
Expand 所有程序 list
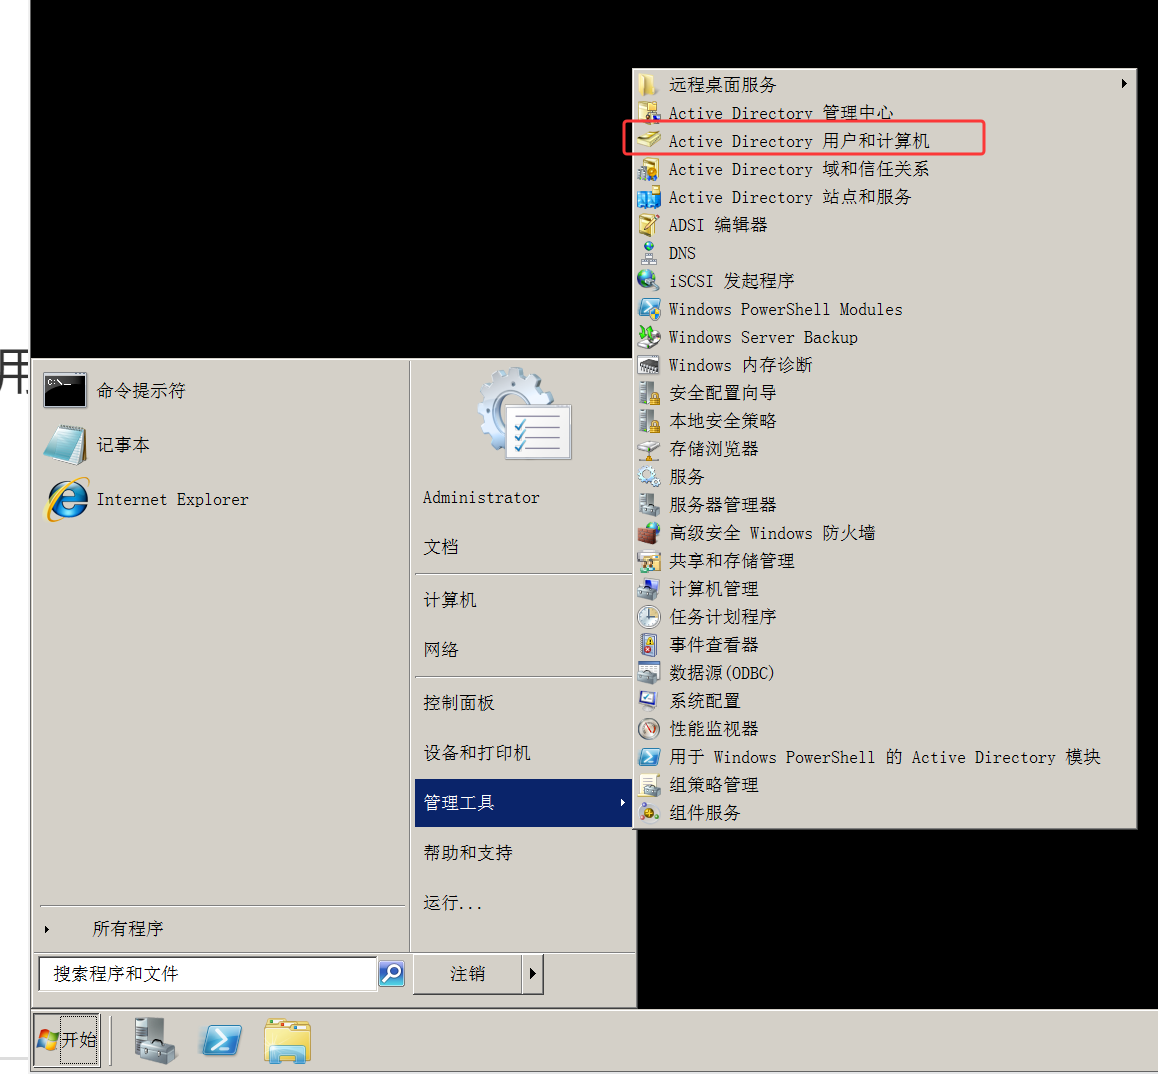point(127,928)
